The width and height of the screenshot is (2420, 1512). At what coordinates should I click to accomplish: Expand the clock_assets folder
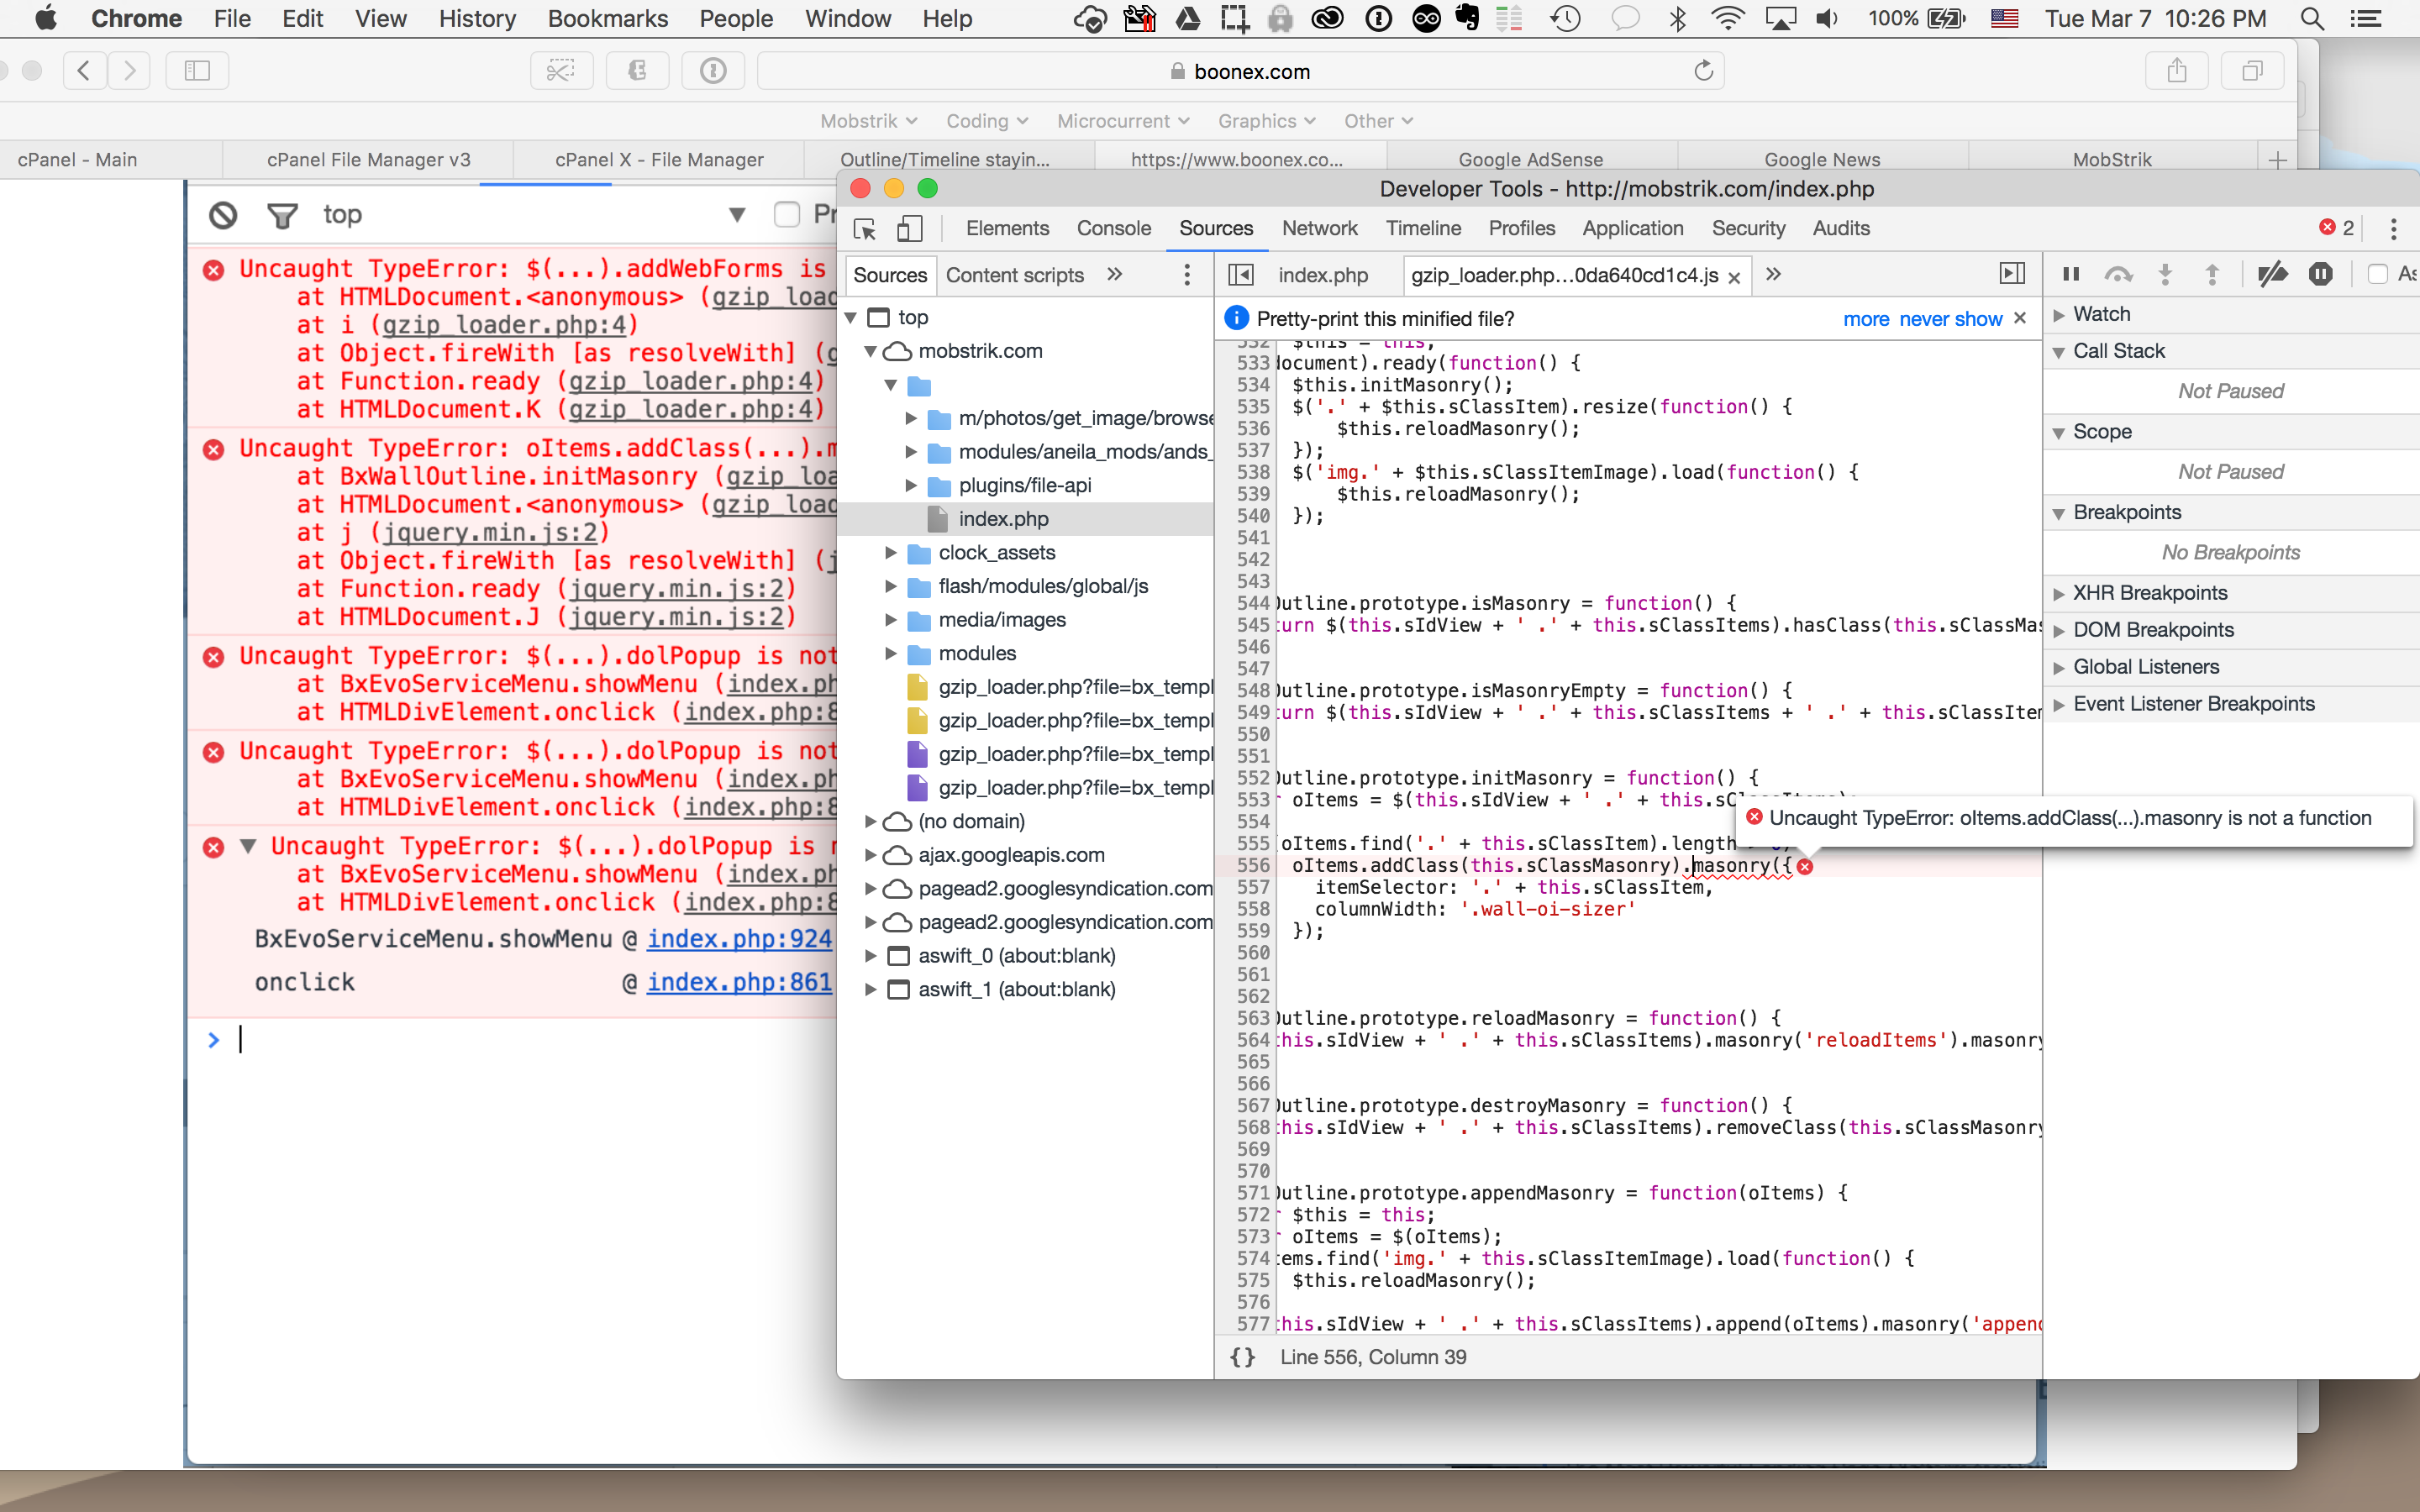coord(890,553)
